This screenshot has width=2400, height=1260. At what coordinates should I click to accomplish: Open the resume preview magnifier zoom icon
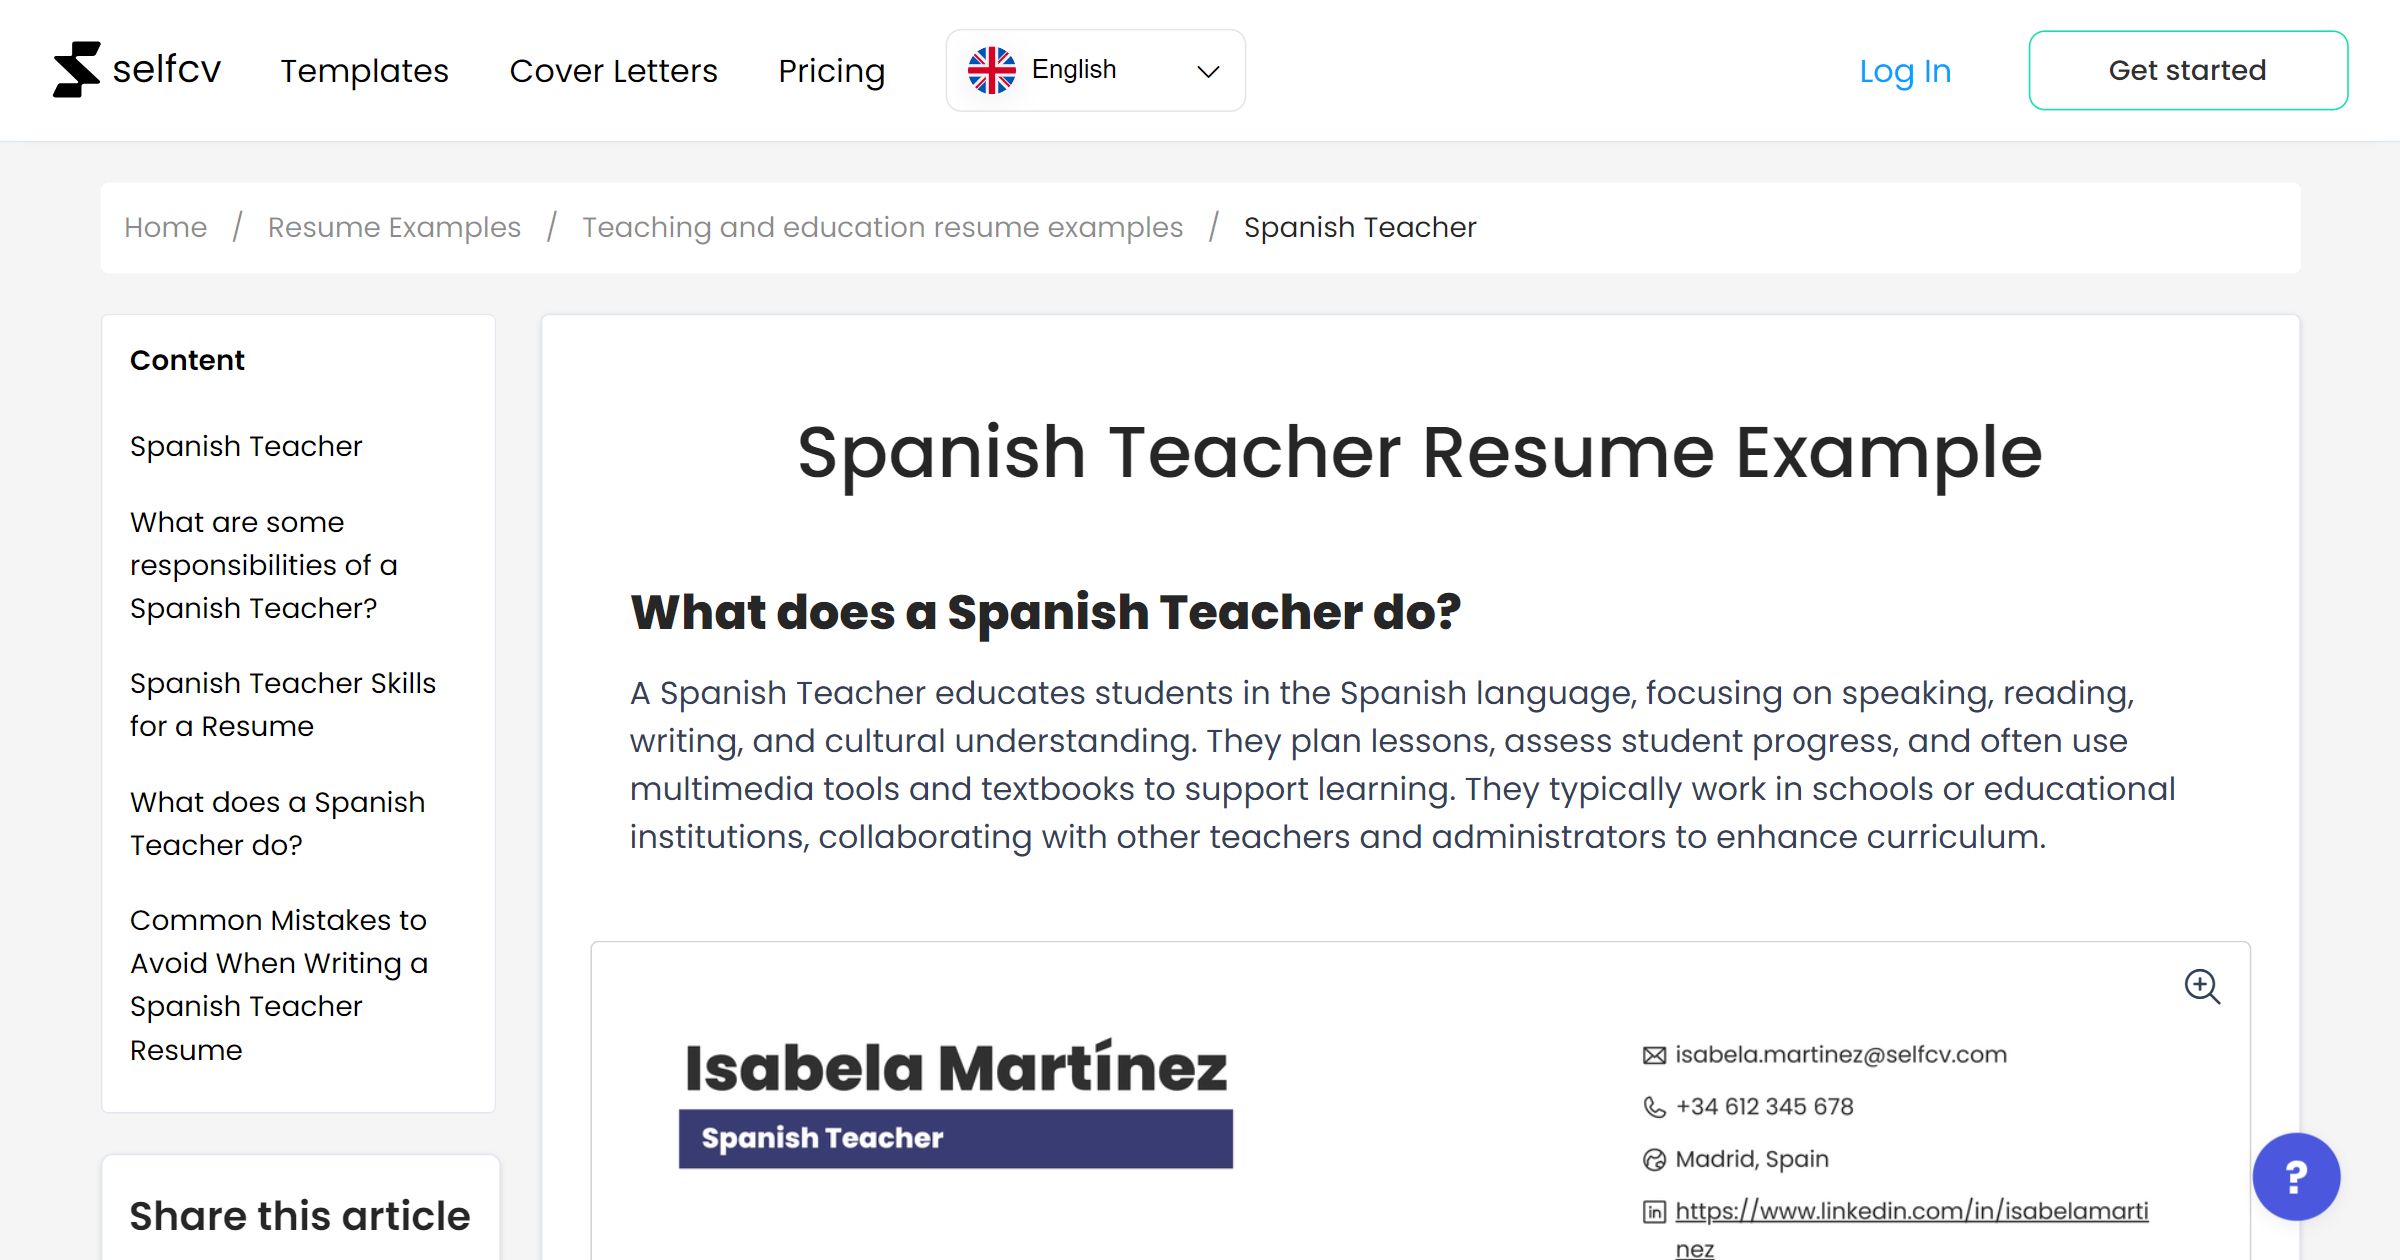2203,988
